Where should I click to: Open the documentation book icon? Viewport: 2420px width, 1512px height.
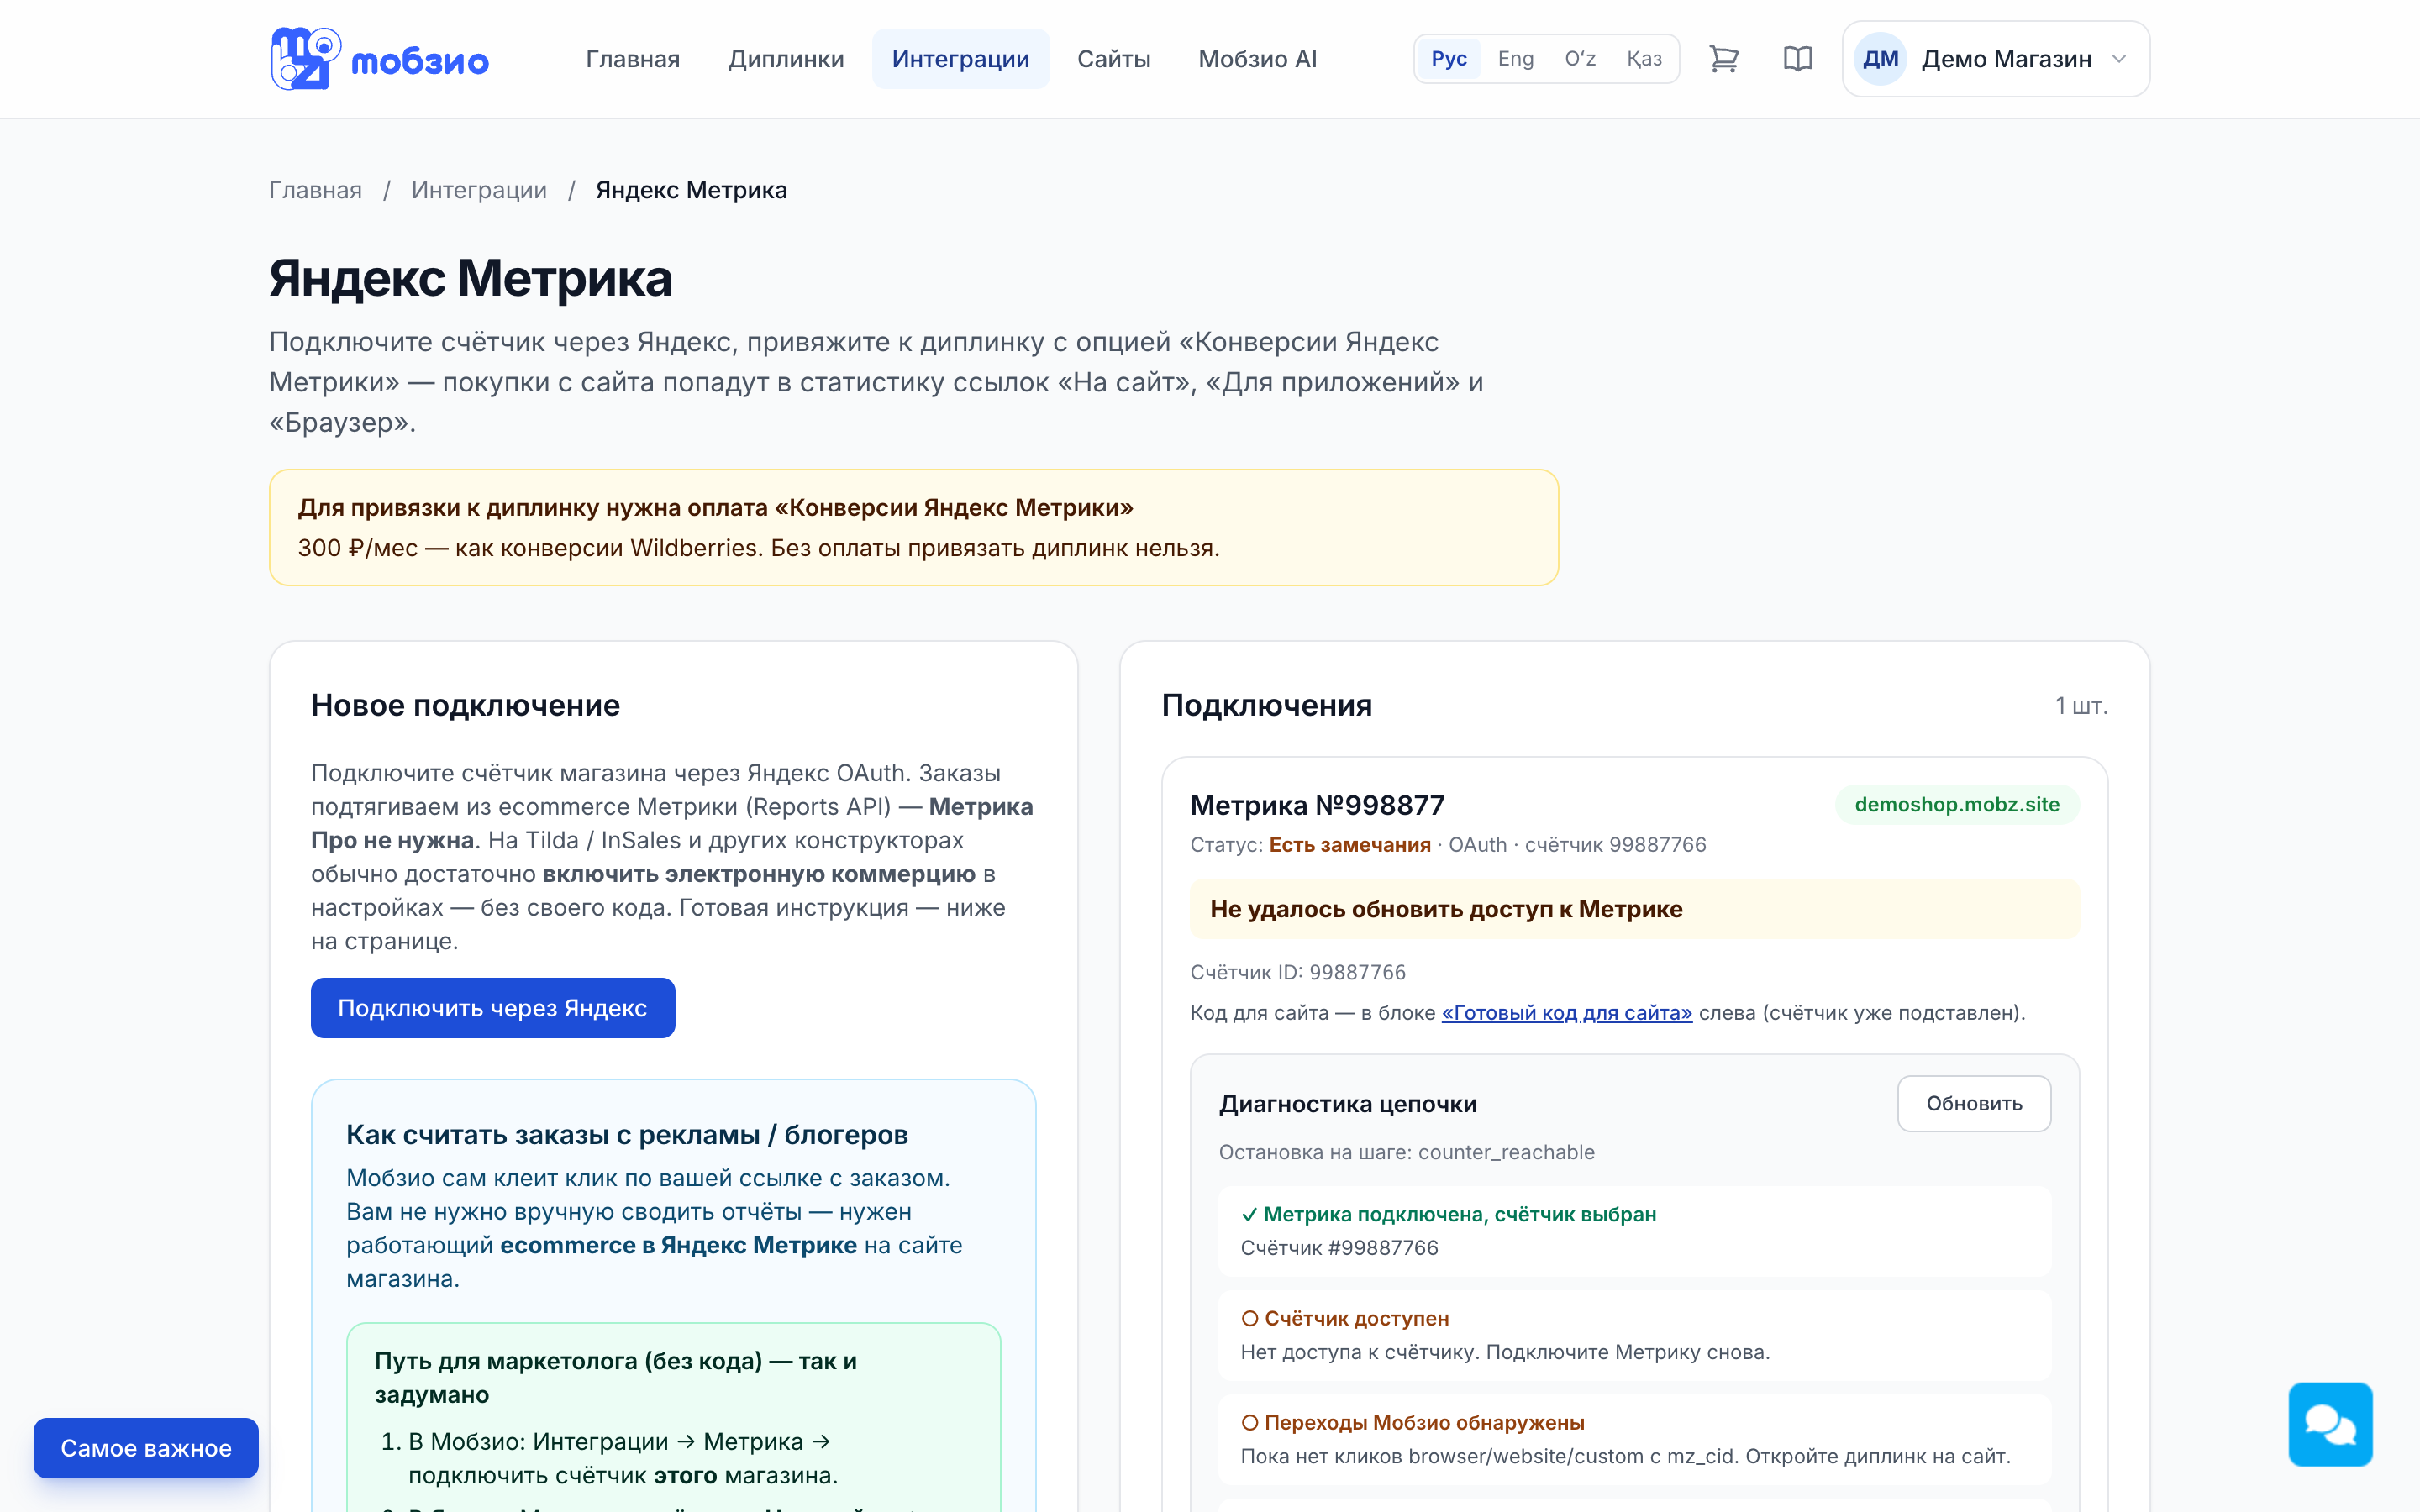coord(1798,59)
